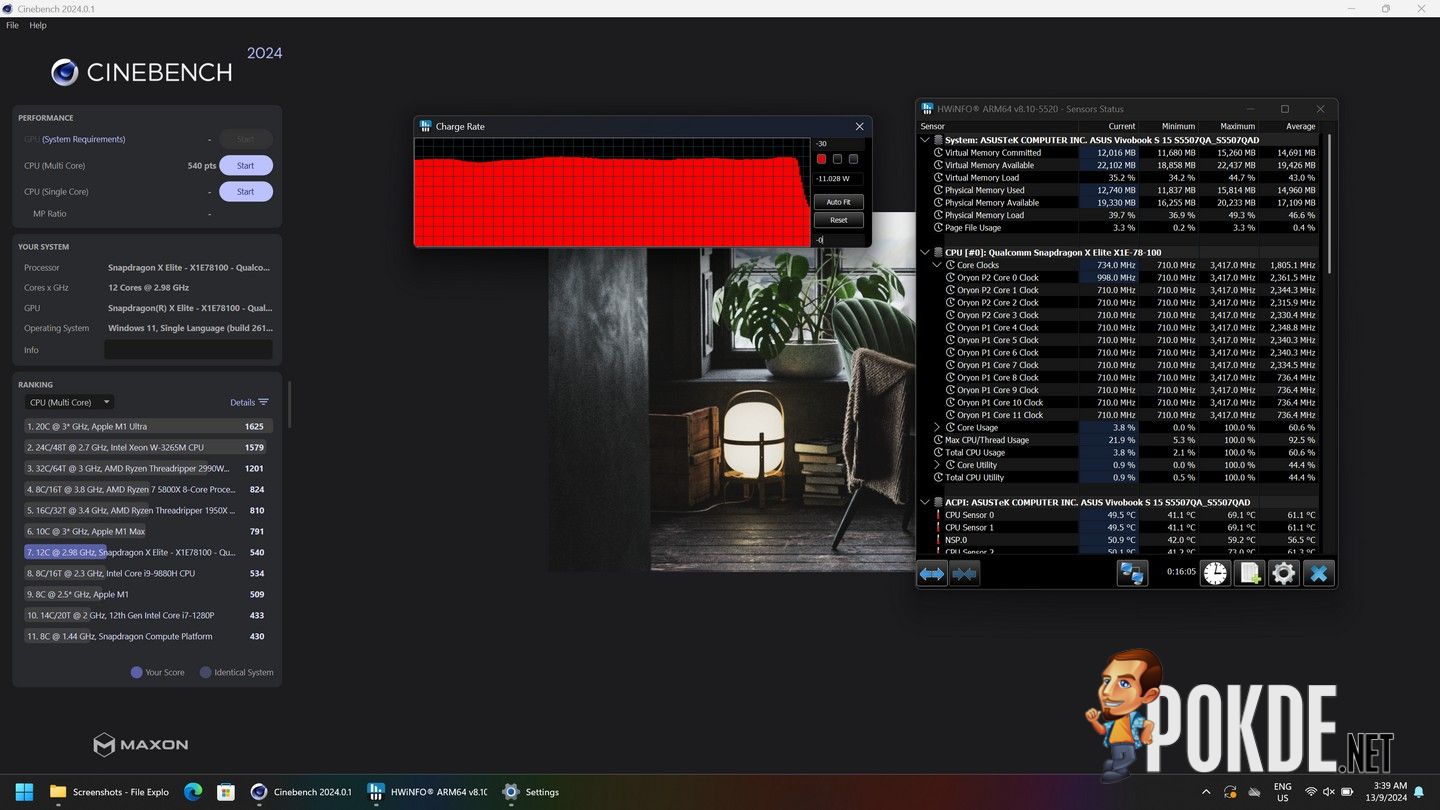Collapse ACPI ASUSTeK COMPUTER sensor group
The width and height of the screenshot is (1440, 810).
point(925,502)
